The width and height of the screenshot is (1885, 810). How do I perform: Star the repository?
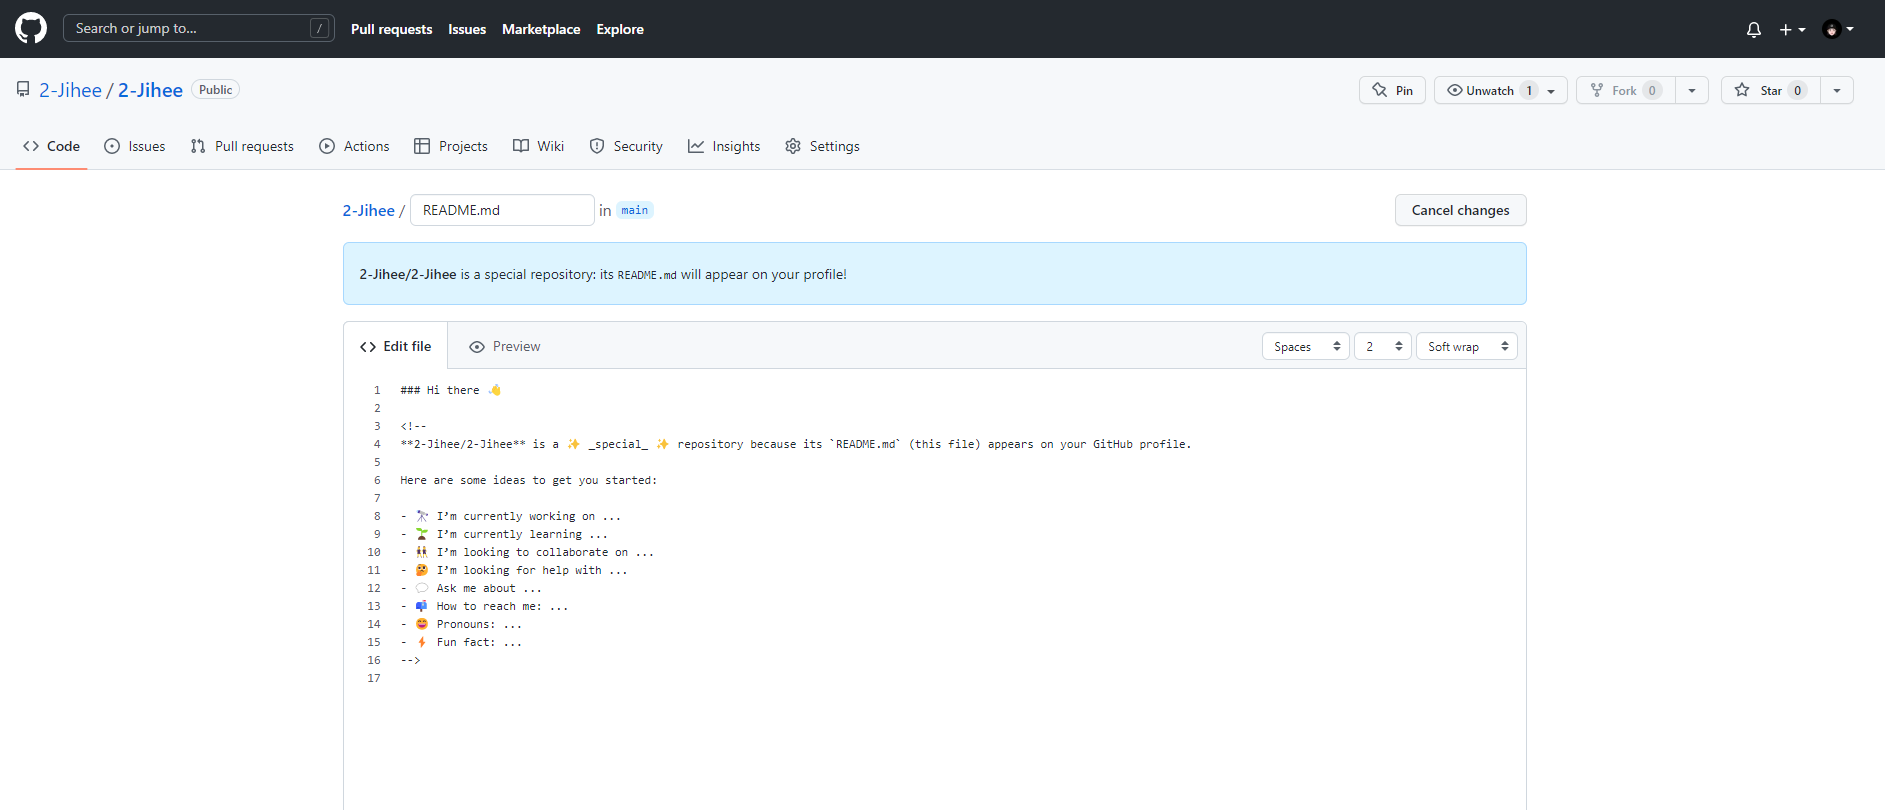point(1770,90)
